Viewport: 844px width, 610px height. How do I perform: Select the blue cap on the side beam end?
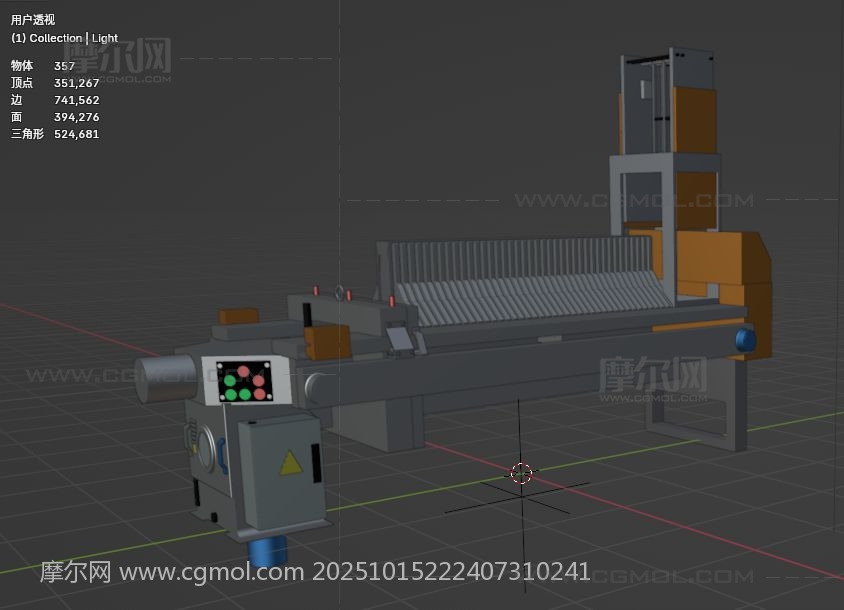tap(745, 340)
